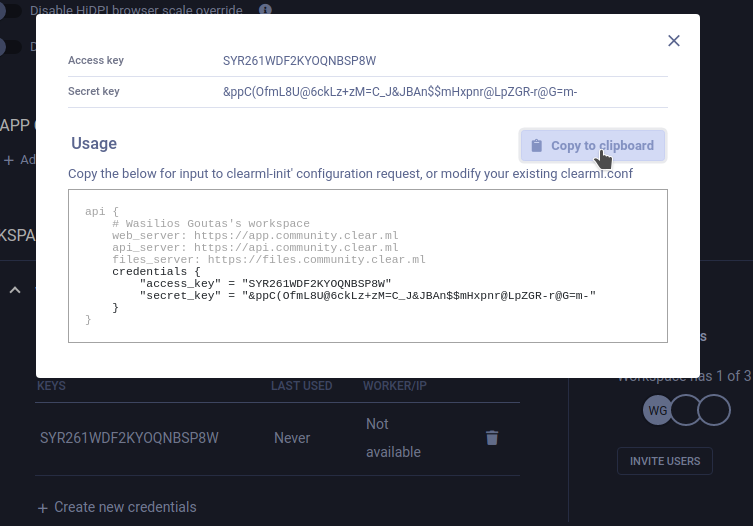This screenshot has width=753, height=526.
Task: Click the plus icon beside Create new credentials
Action: 43,508
